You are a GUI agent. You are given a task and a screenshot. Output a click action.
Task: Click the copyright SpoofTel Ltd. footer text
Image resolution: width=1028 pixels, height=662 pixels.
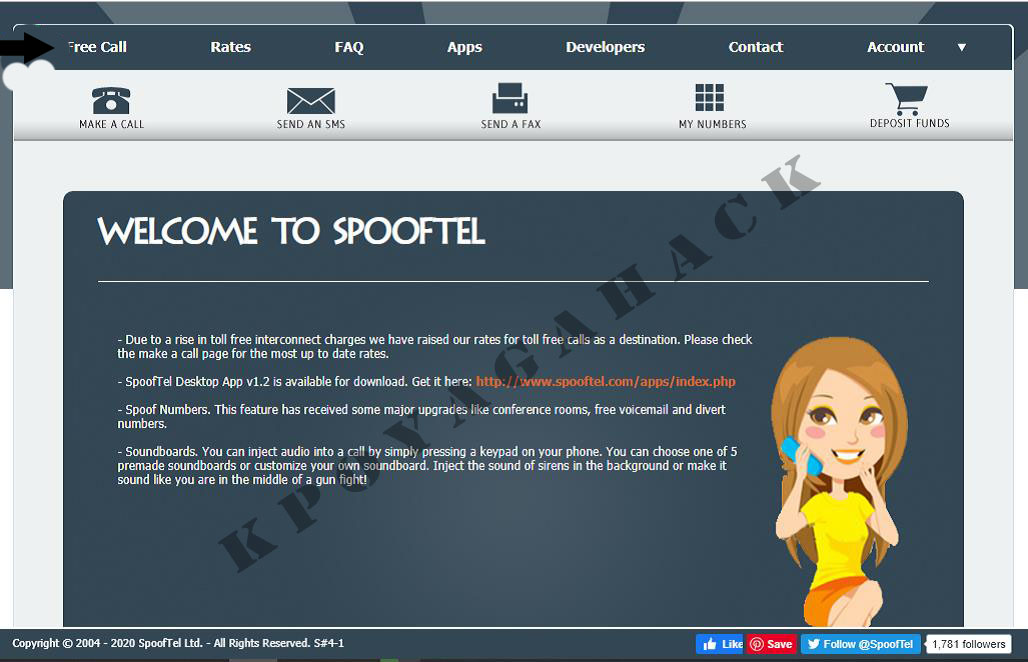tap(178, 643)
